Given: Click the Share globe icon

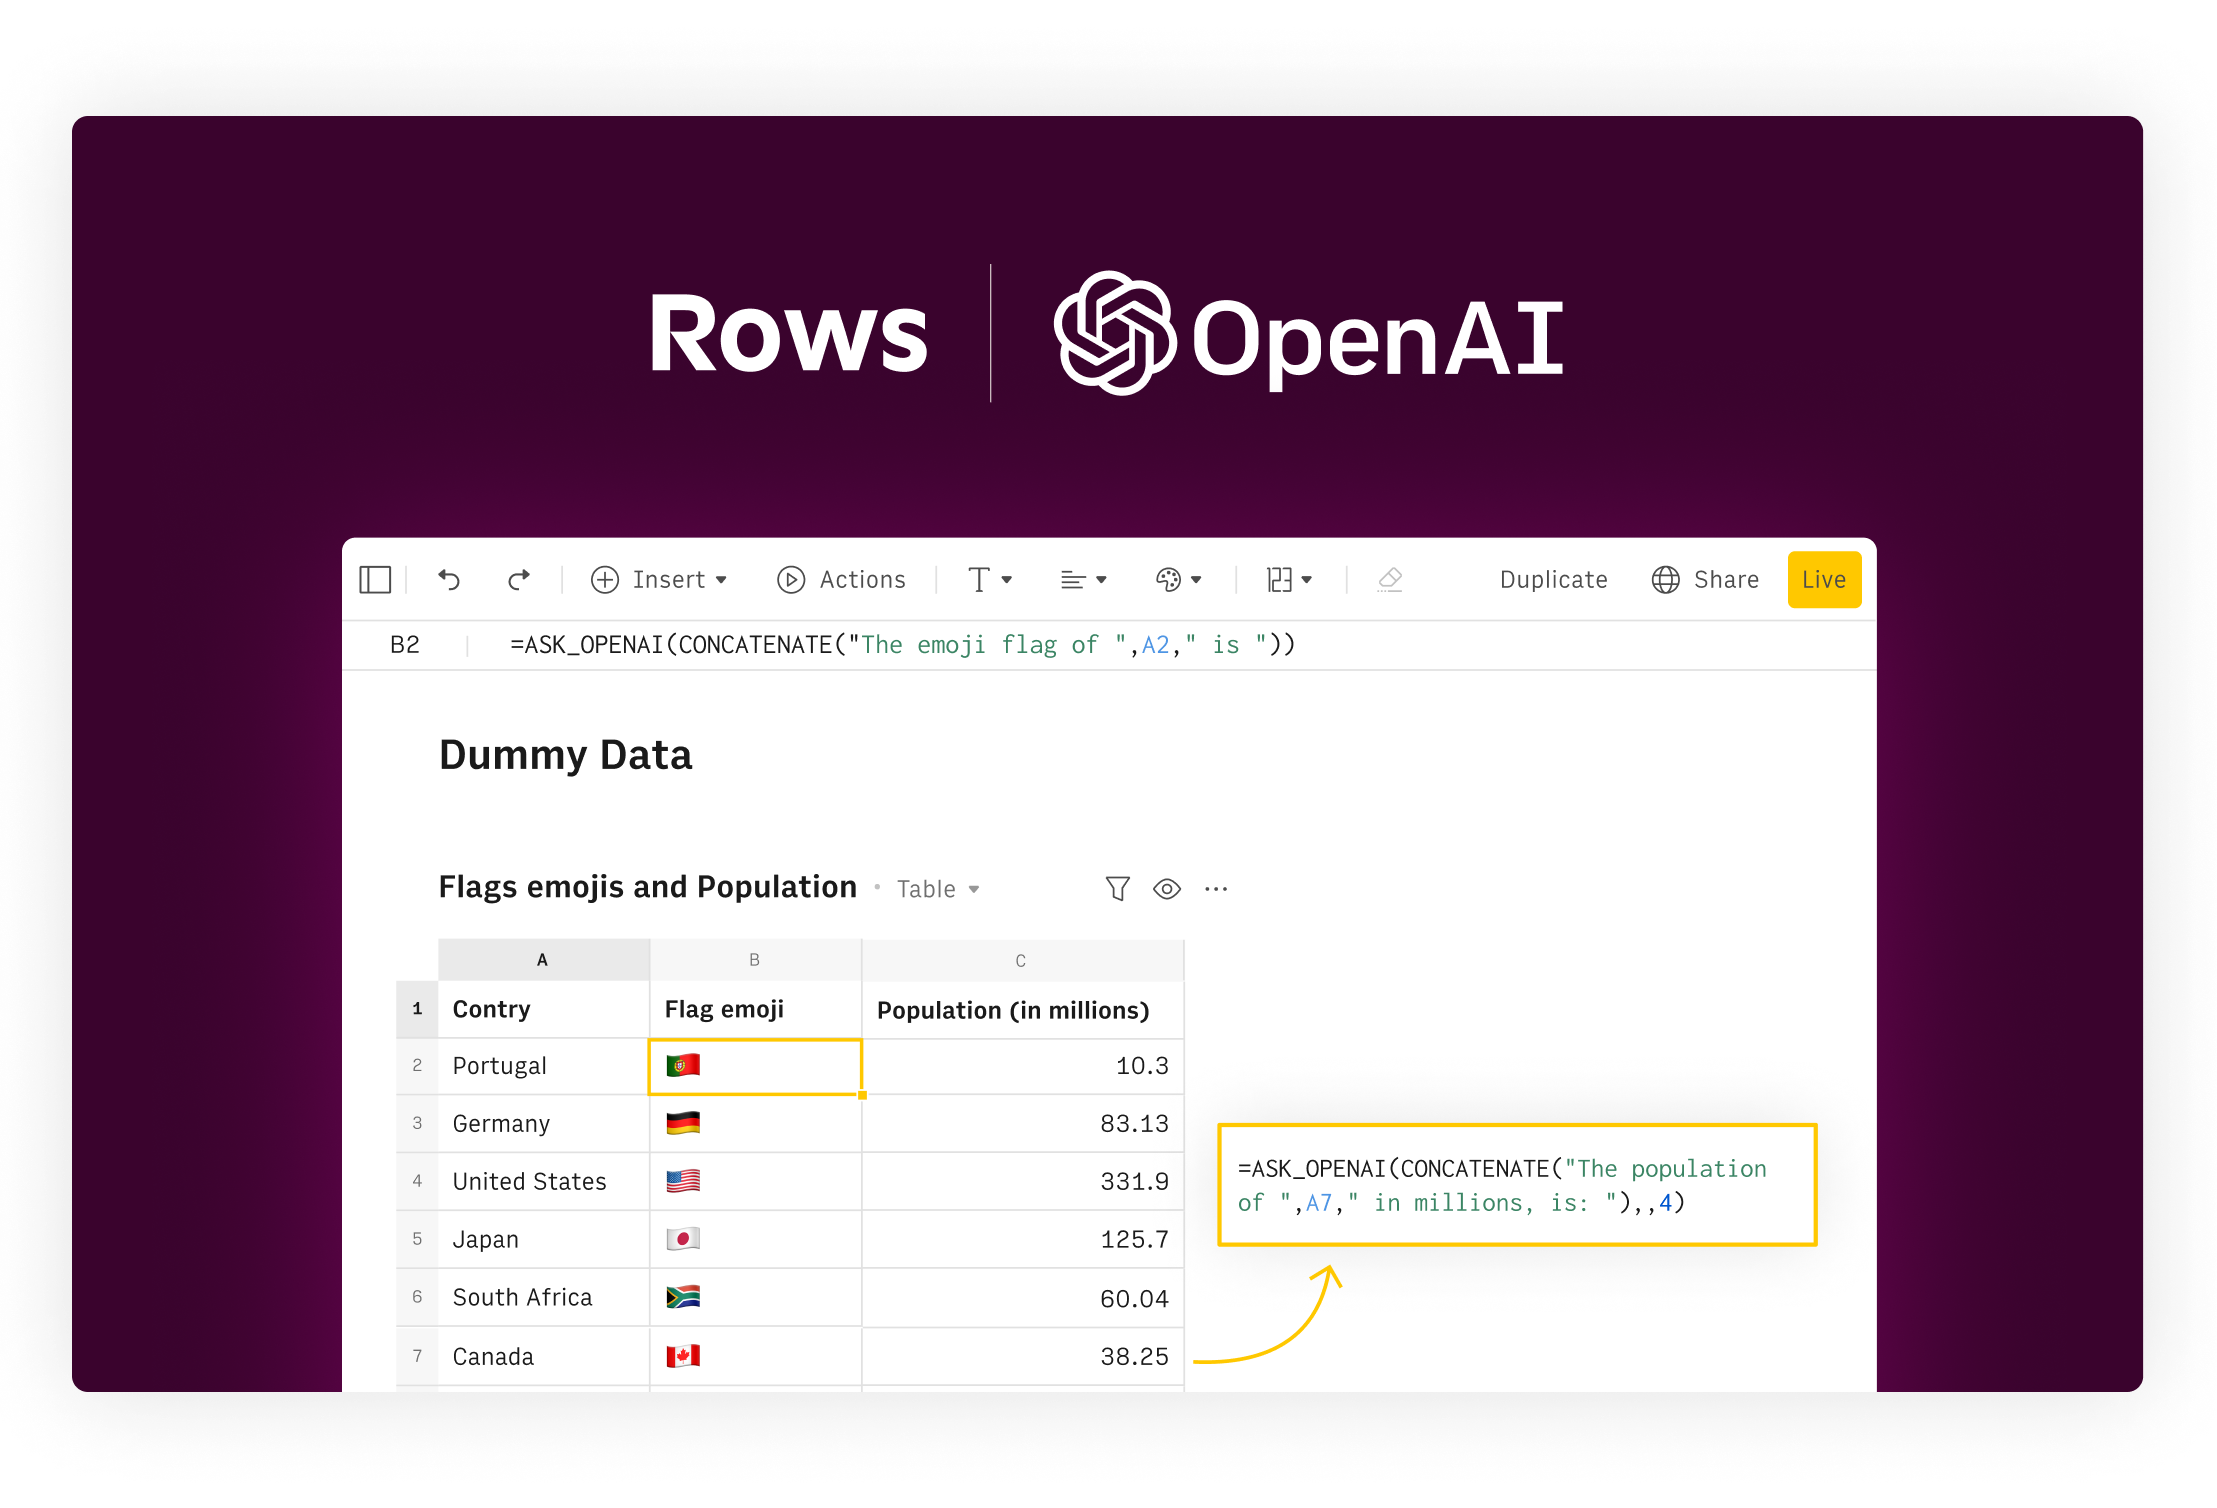Looking at the screenshot, I should [x=1665, y=580].
